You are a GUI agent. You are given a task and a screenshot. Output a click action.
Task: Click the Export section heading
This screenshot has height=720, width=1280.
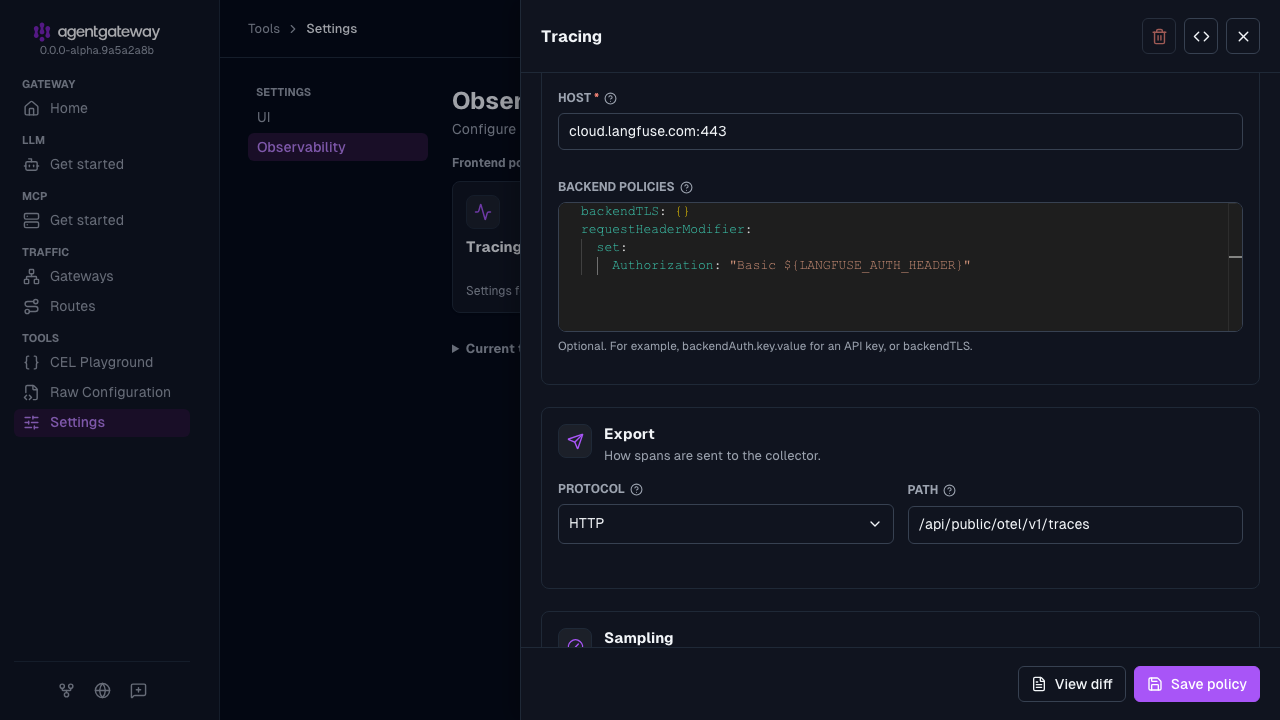[629, 434]
